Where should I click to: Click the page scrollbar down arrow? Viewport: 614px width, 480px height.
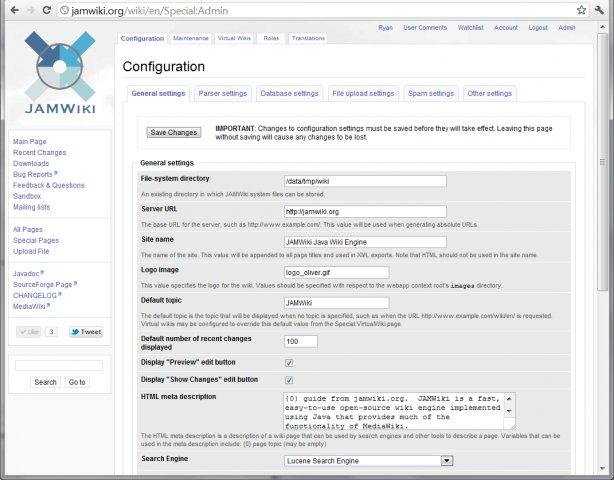603,468
